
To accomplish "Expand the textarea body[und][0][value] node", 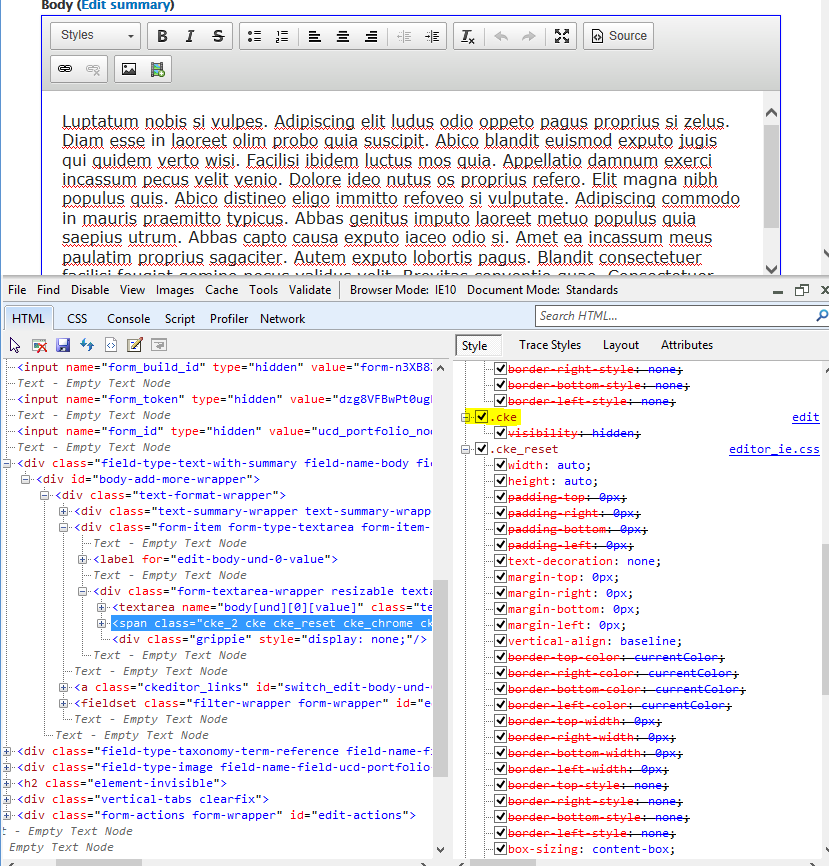I will click(102, 608).
